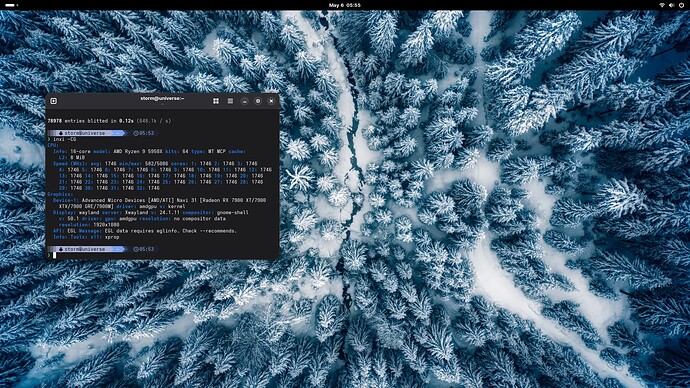This screenshot has height=388, width=690.
Task: Open the terminal hamburger menu
Action: (x=230, y=101)
